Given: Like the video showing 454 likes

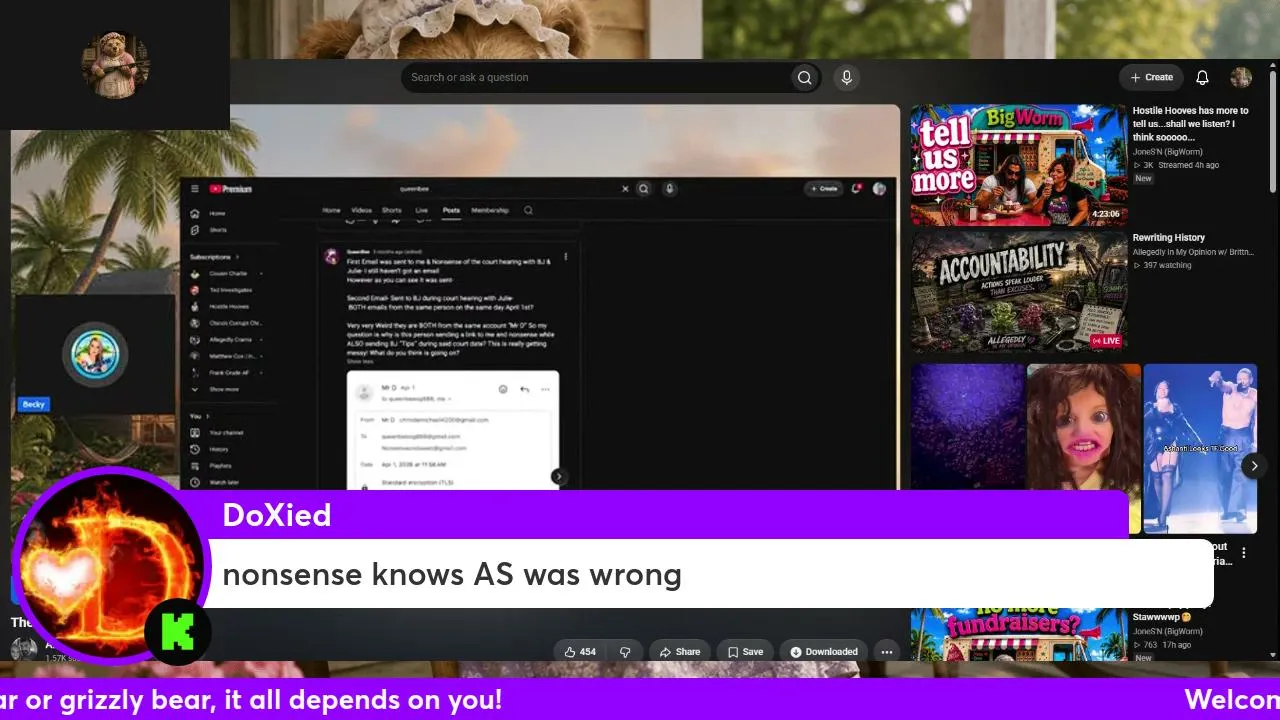Looking at the screenshot, I should coord(580,652).
